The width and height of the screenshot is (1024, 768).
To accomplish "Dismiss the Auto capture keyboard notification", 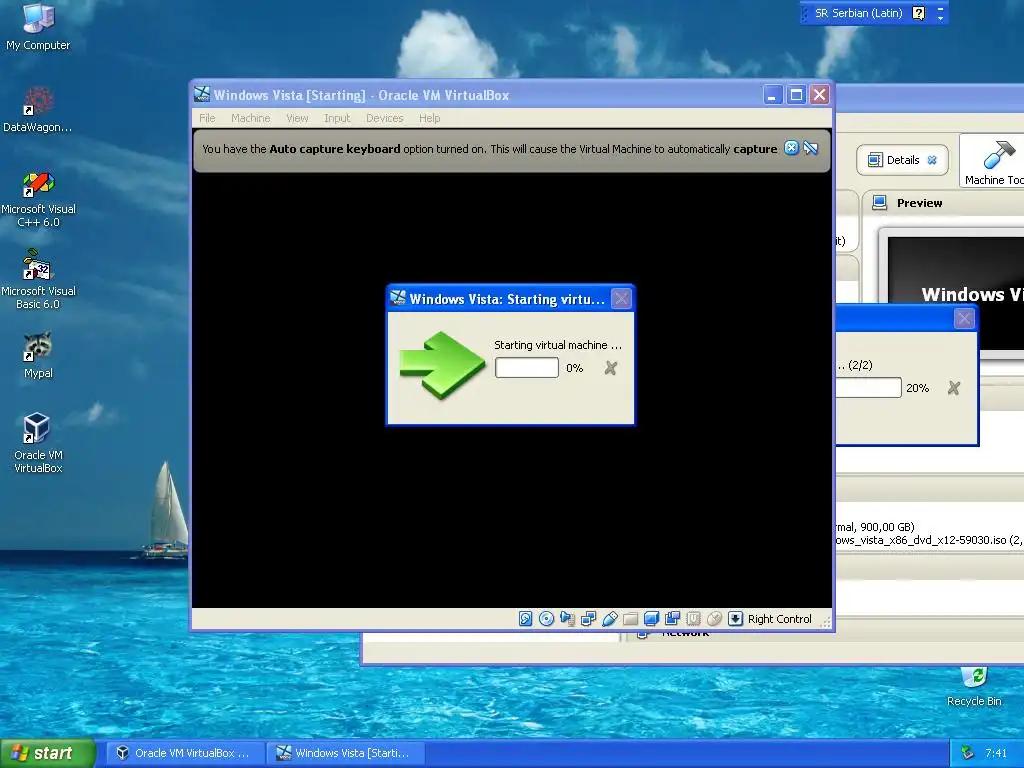I will (791, 148).
